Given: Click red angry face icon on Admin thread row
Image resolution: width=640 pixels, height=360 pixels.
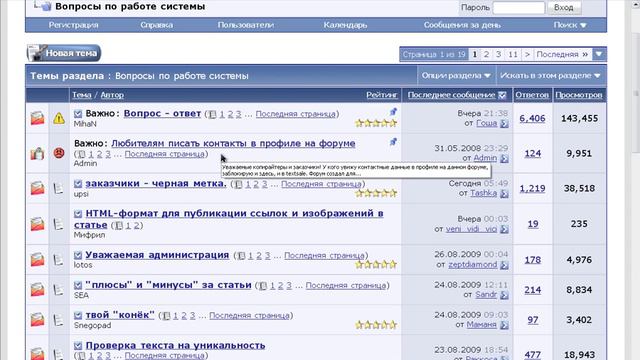Looking at the screenshot, I should tap(59, 153).
